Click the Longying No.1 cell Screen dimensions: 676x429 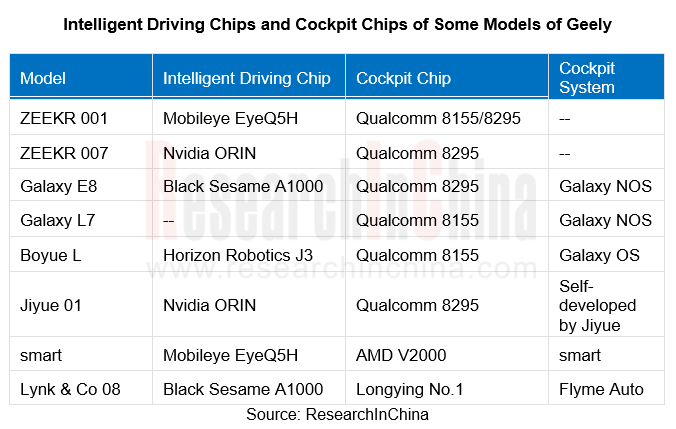[x=447, y=389]
